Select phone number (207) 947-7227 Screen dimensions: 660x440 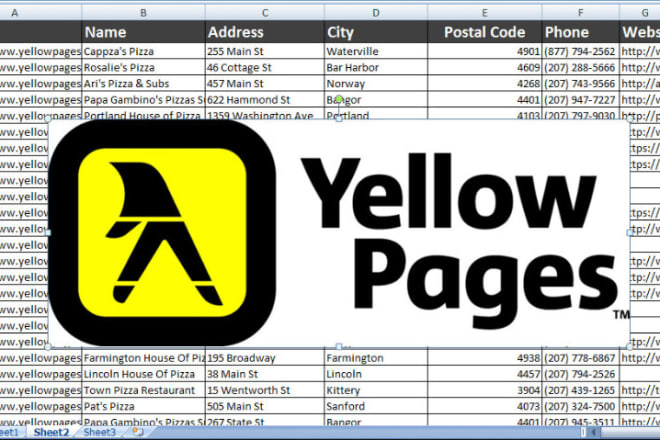(580, 100)
